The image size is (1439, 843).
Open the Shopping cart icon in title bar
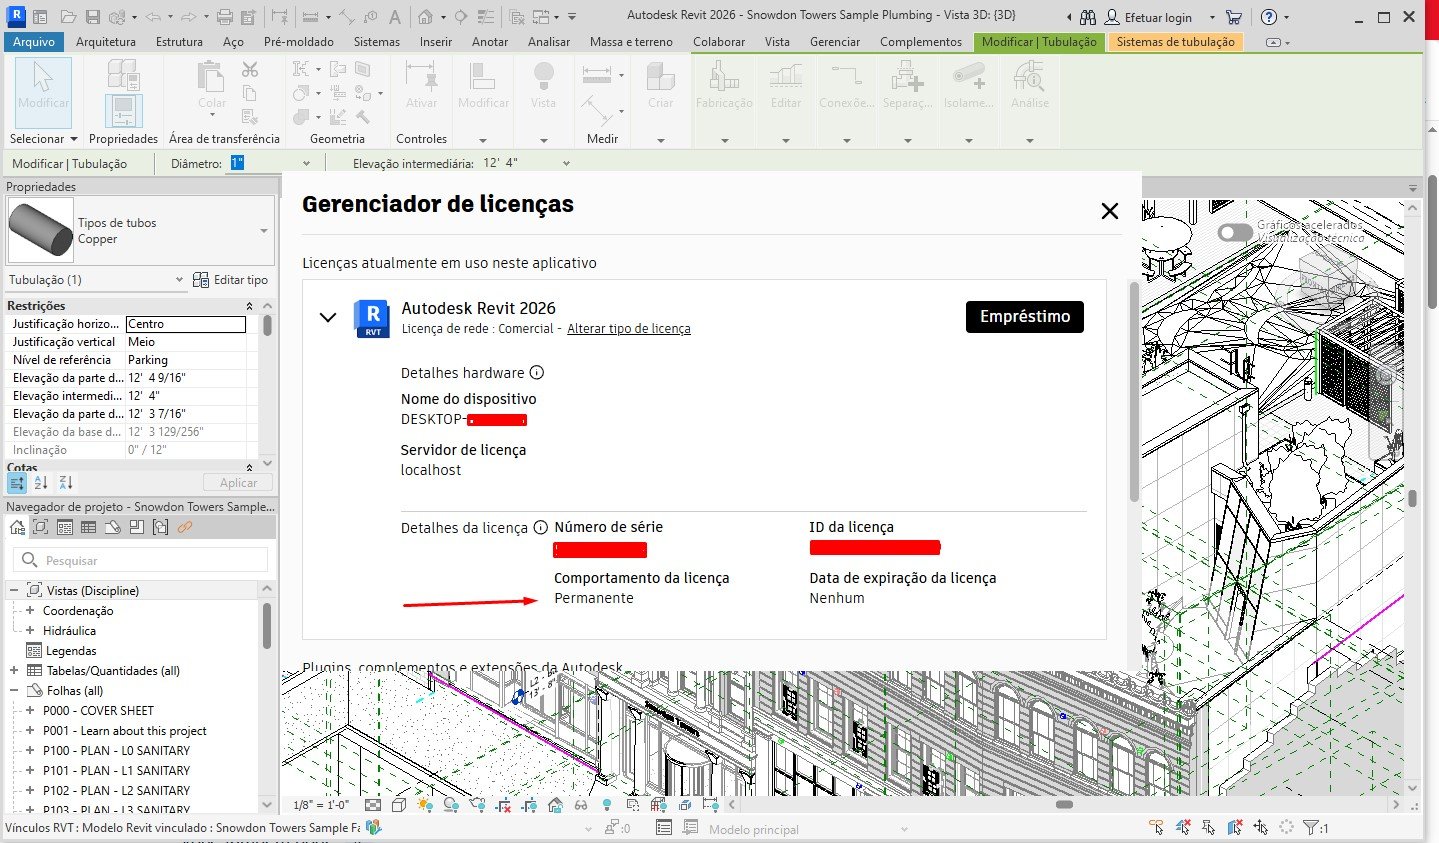[x=1234, y=17]
